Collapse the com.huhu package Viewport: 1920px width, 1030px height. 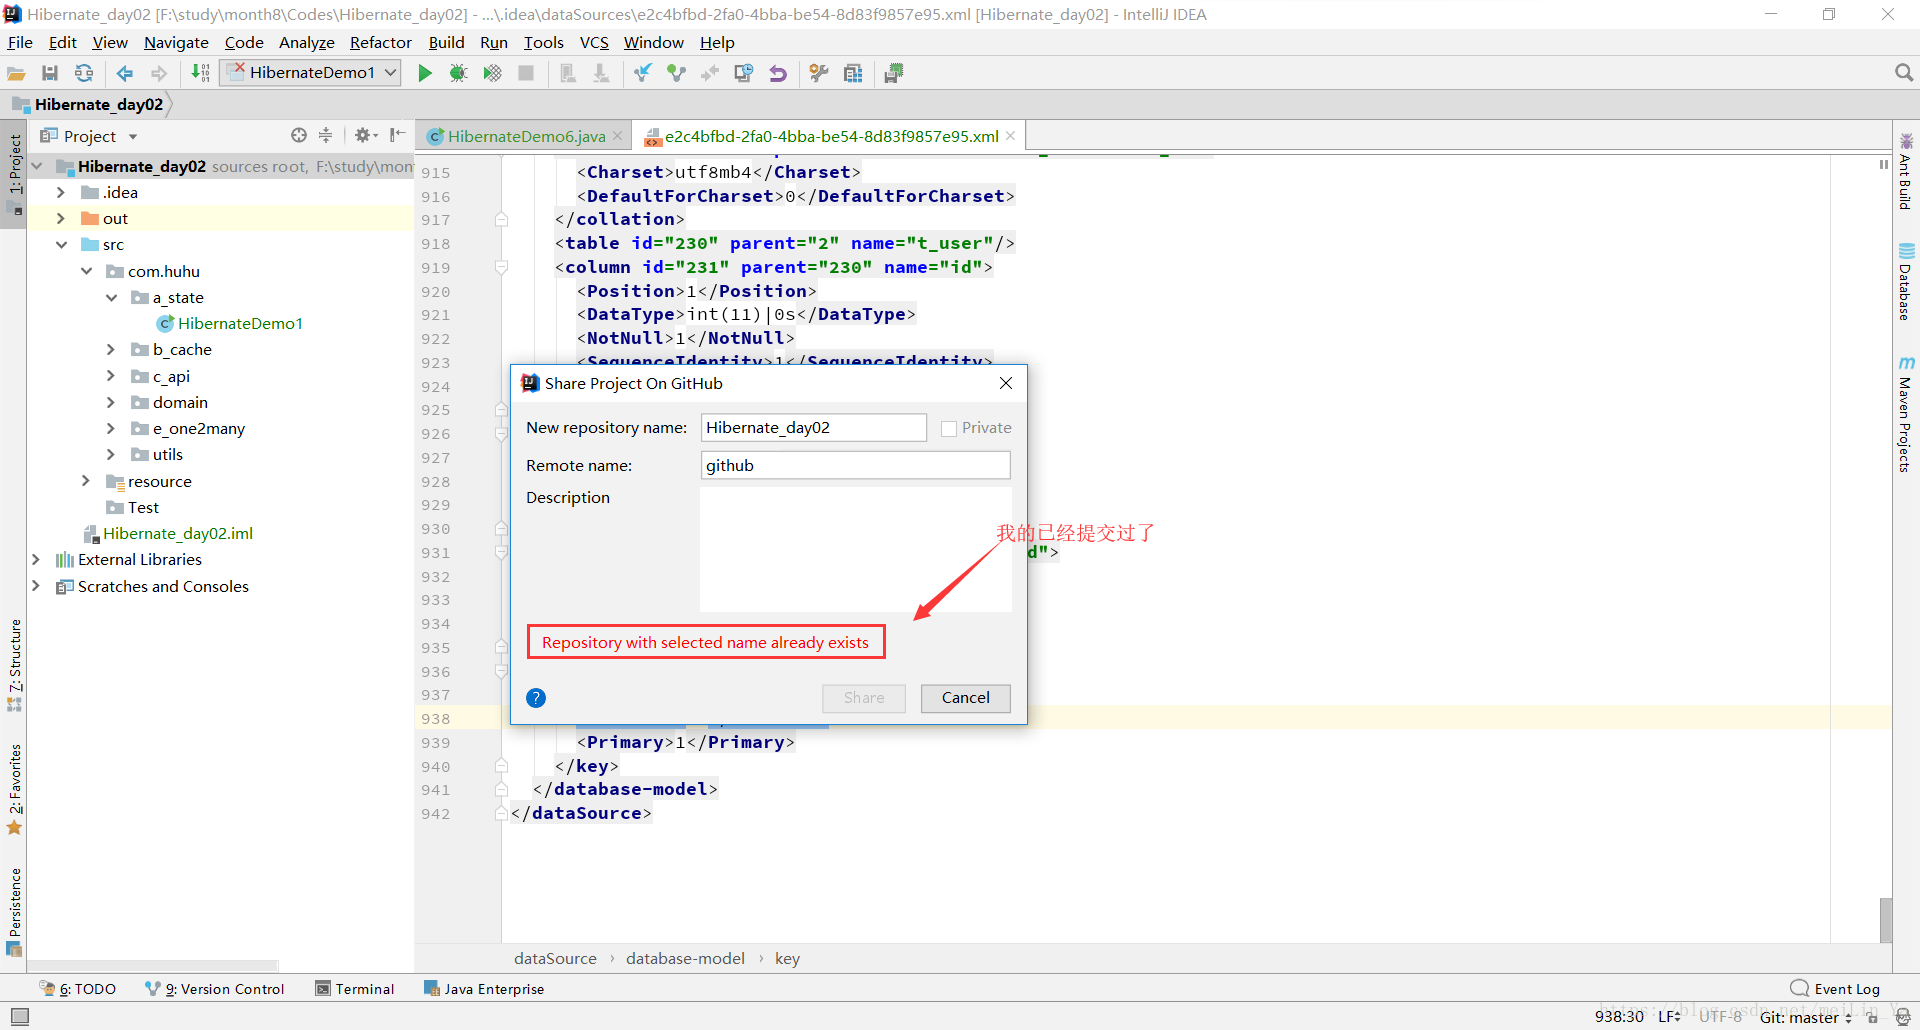(86, 271)
